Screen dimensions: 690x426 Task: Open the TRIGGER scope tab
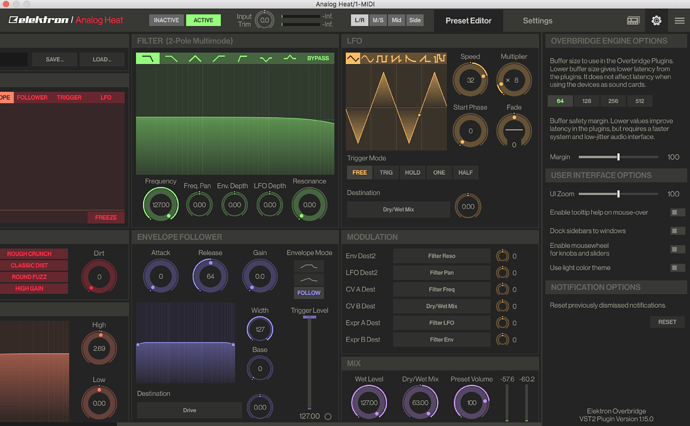pos(69,97)
